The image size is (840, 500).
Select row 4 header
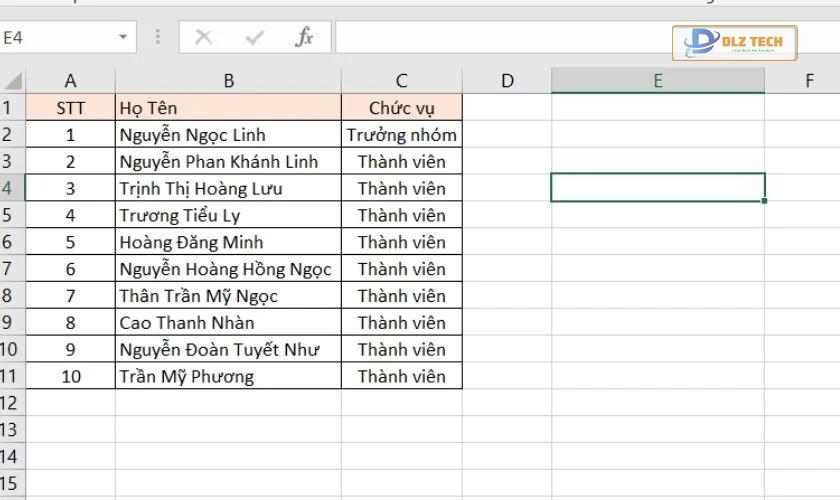[12, 188]
